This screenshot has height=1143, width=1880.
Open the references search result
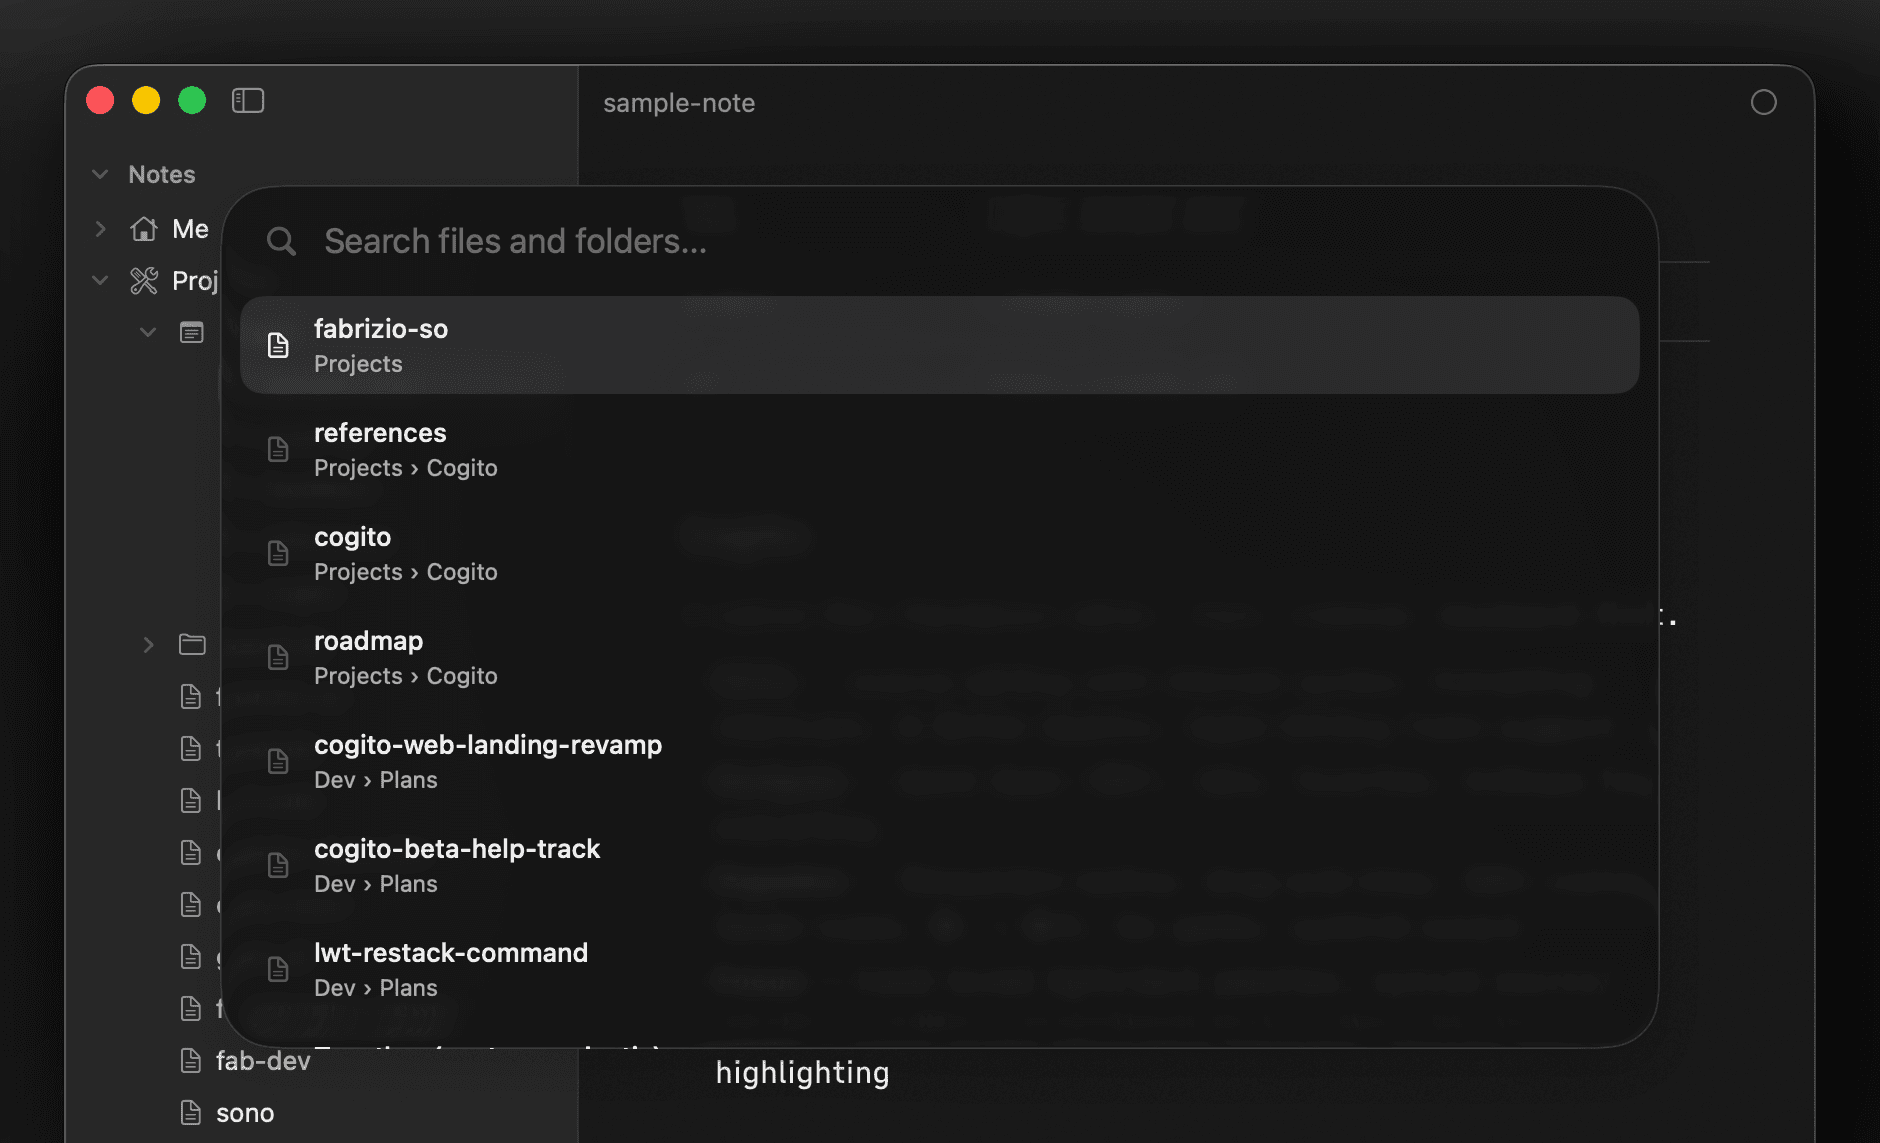[x=940, y=449]
